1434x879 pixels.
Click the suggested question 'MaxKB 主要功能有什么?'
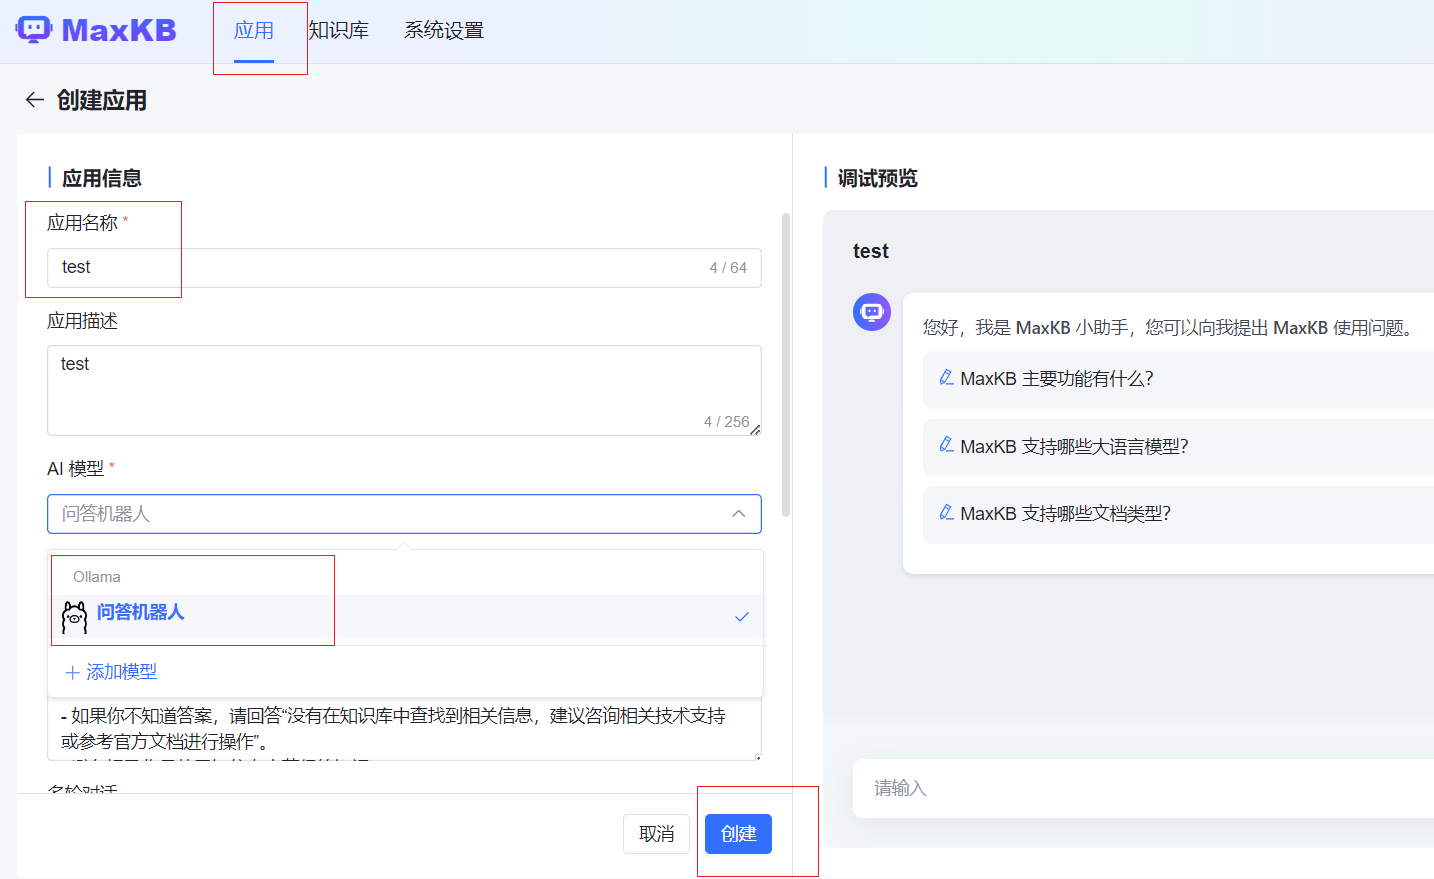point(1060,378)
